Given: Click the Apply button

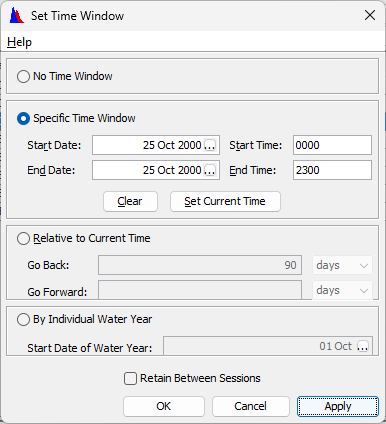Looking at the screenshot, I should (x=338, y=406).
